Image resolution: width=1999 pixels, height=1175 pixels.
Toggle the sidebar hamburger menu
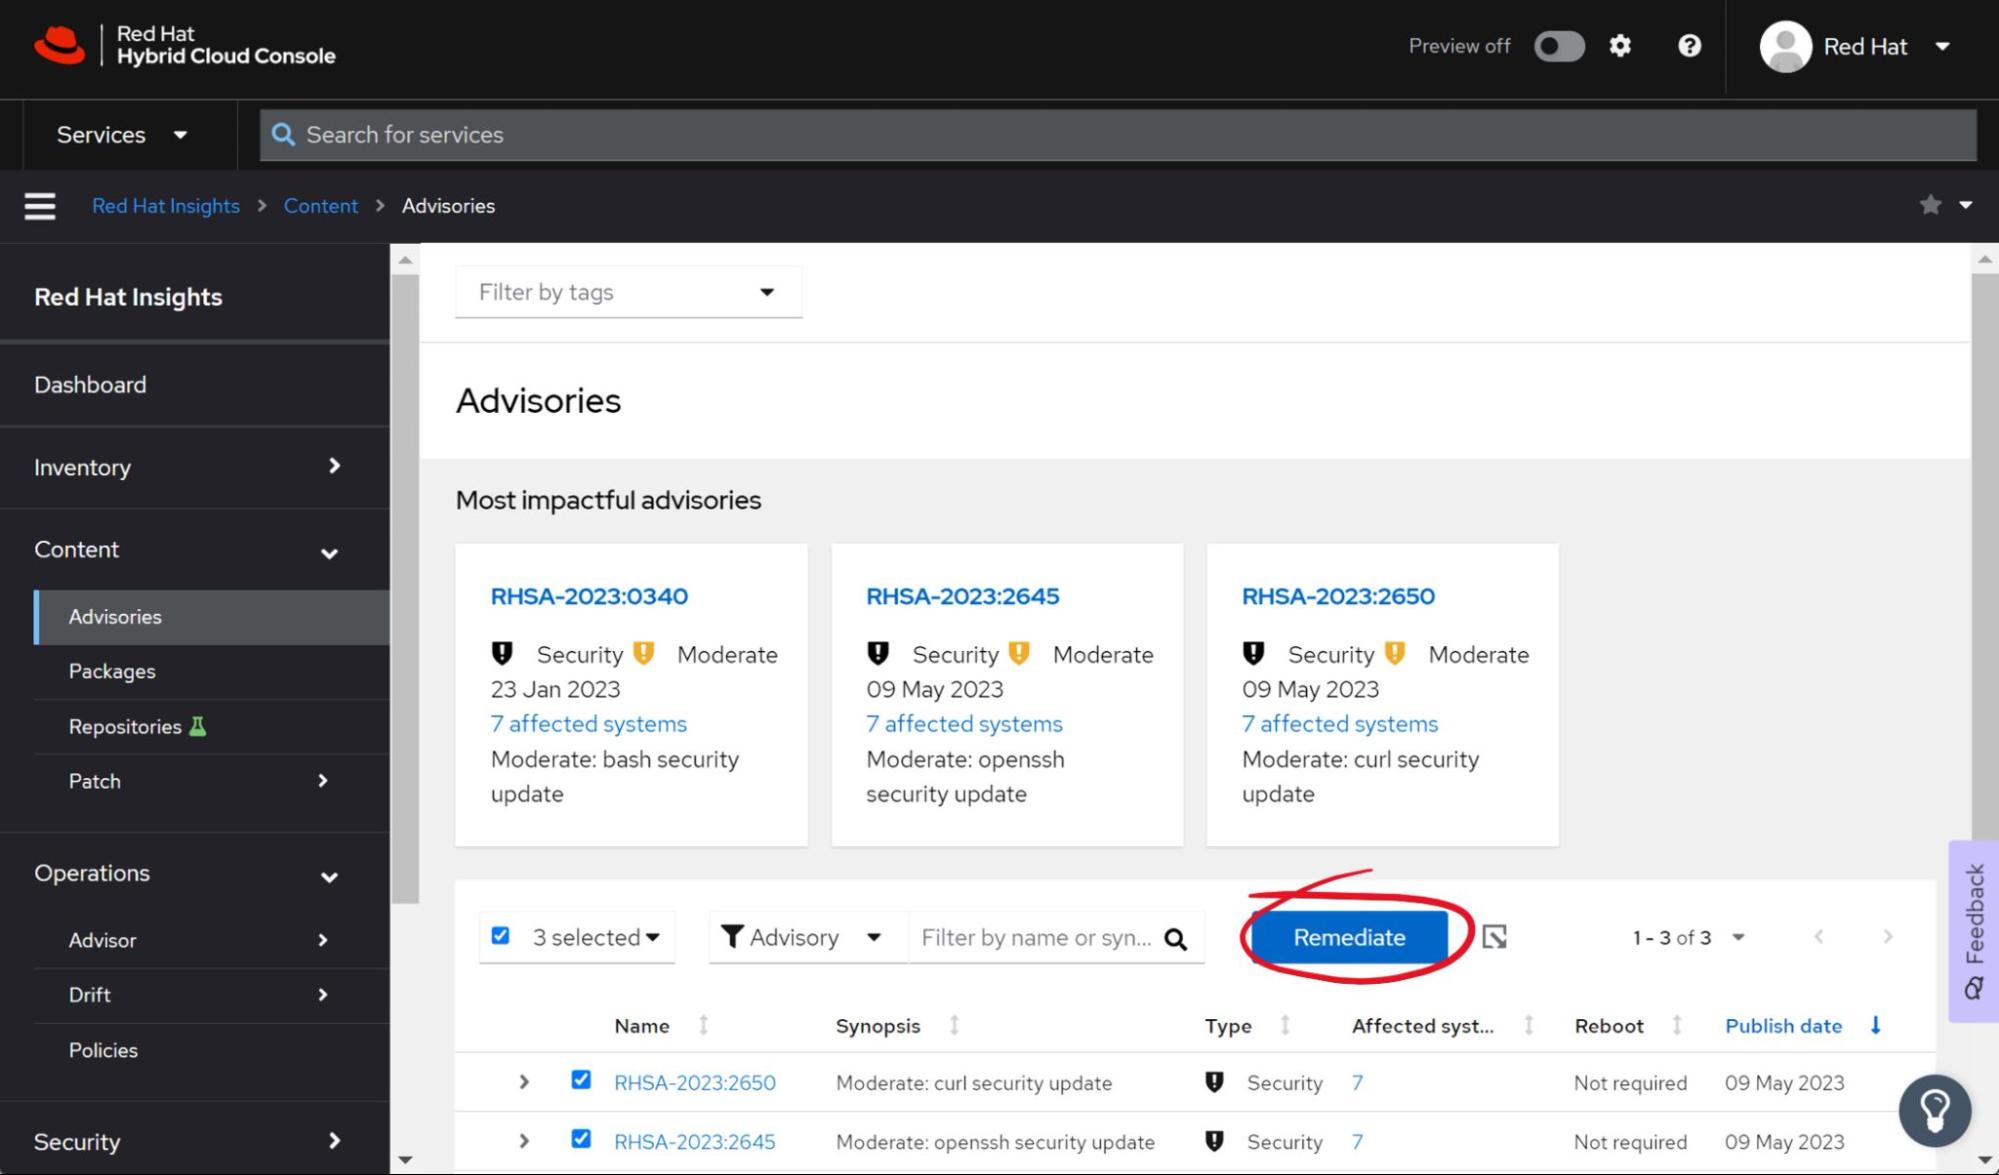(40, 206)
